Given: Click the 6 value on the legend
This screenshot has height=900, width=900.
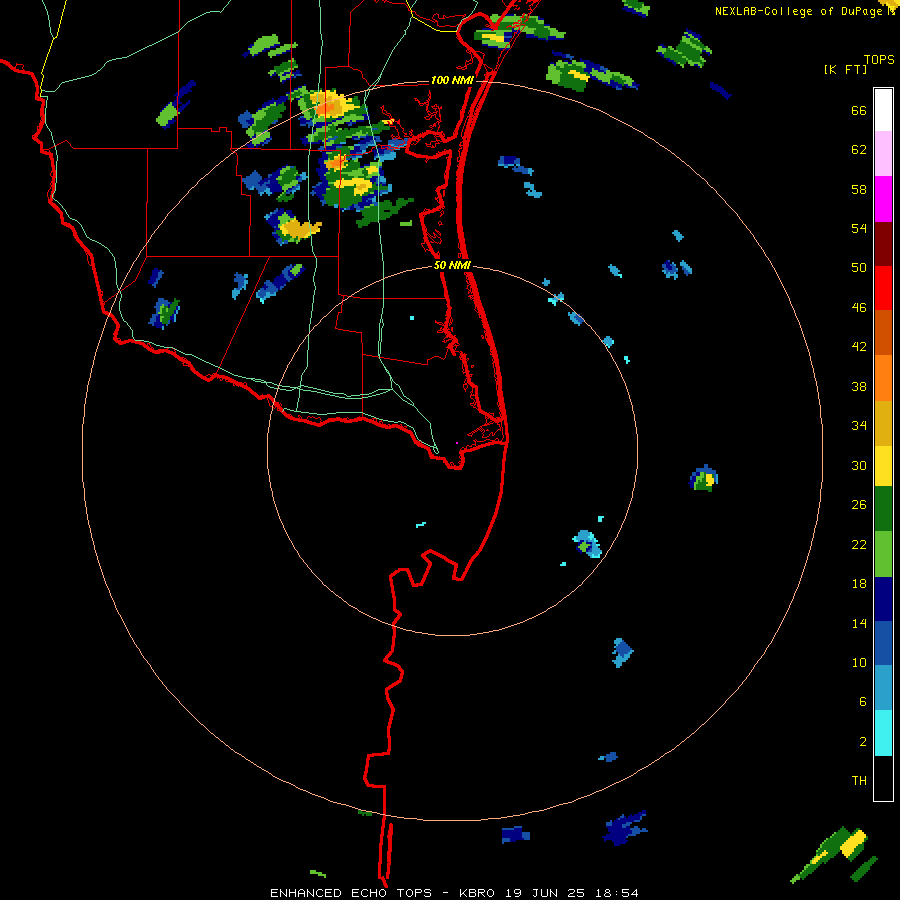Looking at the screenshot, I should tap(863, 701).
